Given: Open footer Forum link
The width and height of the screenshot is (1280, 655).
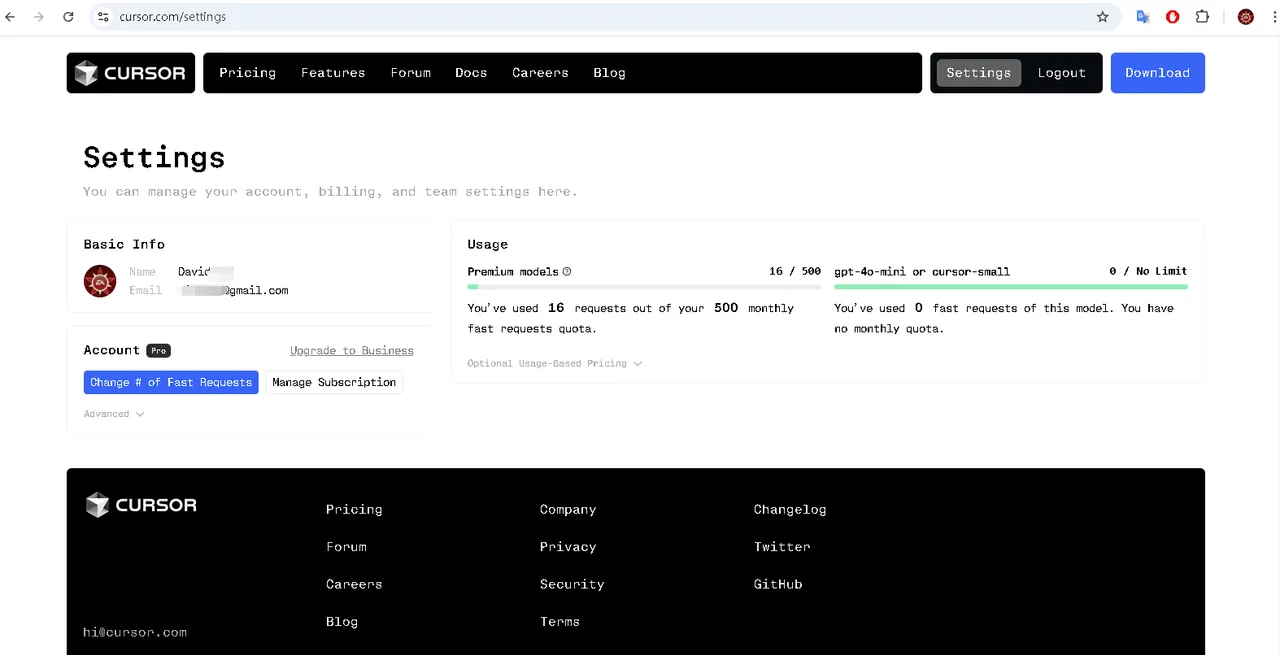Looking at the screenshot, I should pyautogui.click(x=346, y=547).
